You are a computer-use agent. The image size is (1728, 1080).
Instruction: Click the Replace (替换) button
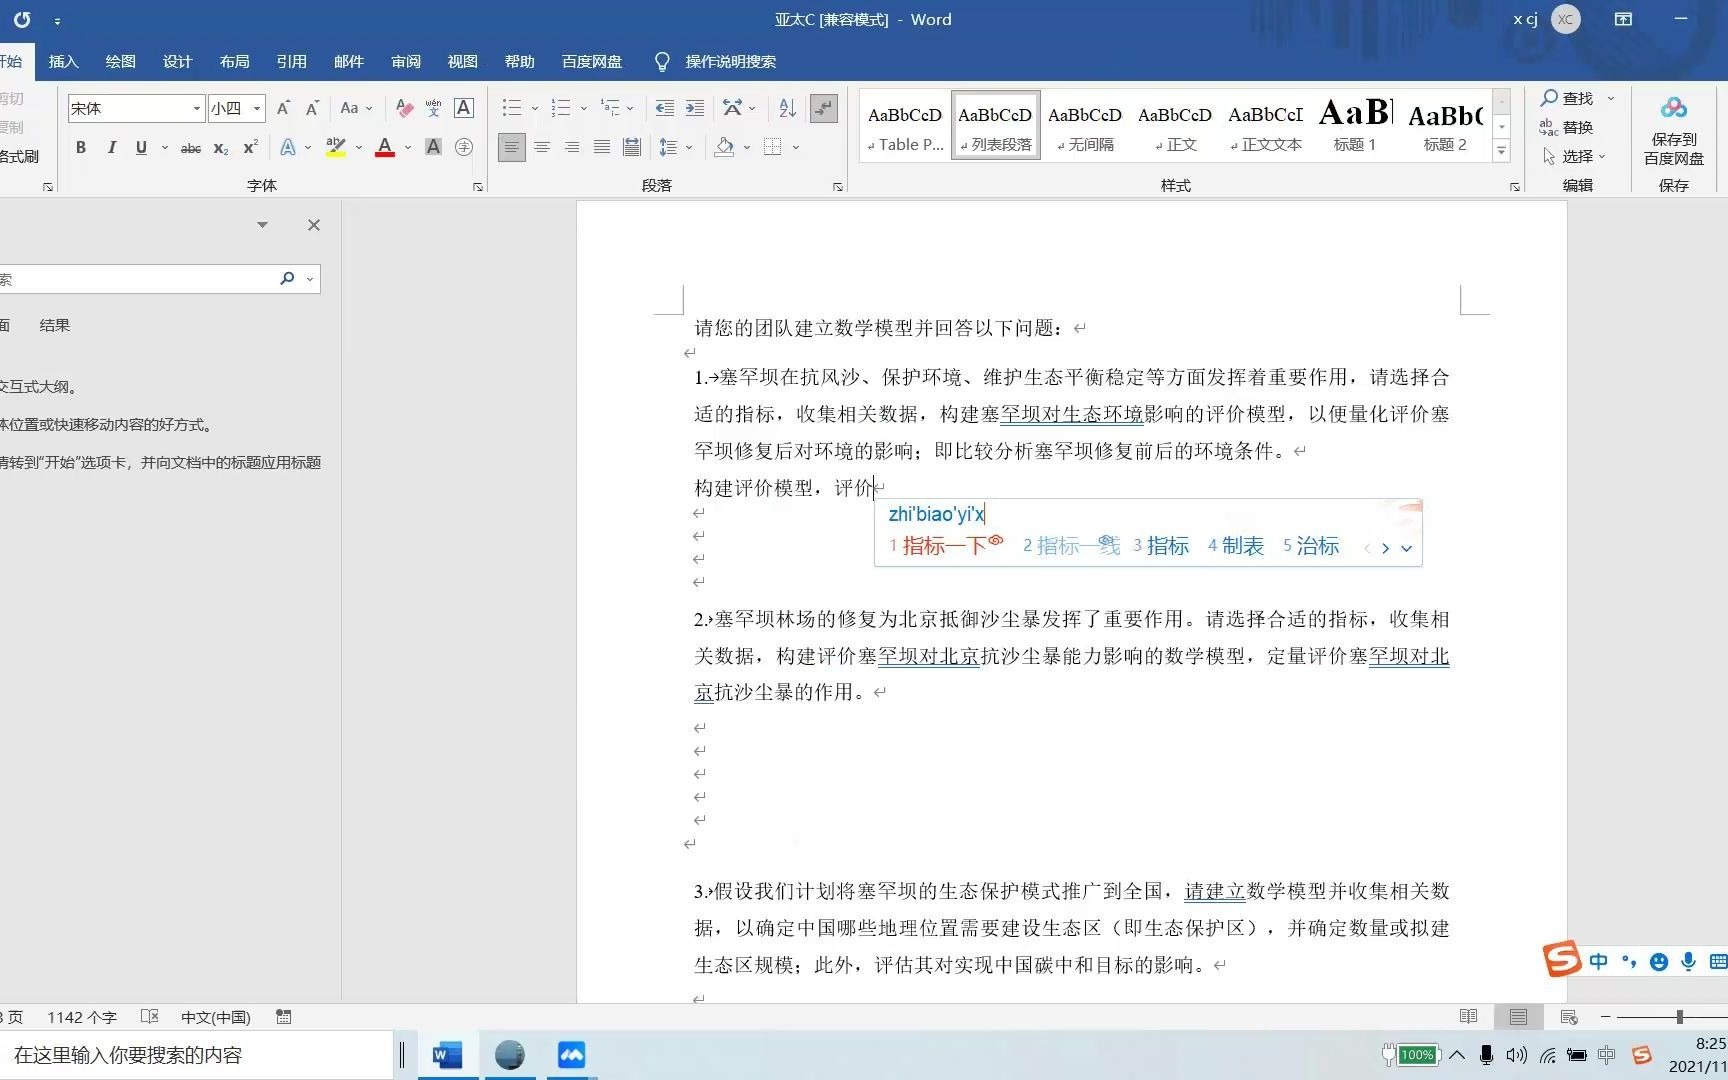click(1566, 127)
